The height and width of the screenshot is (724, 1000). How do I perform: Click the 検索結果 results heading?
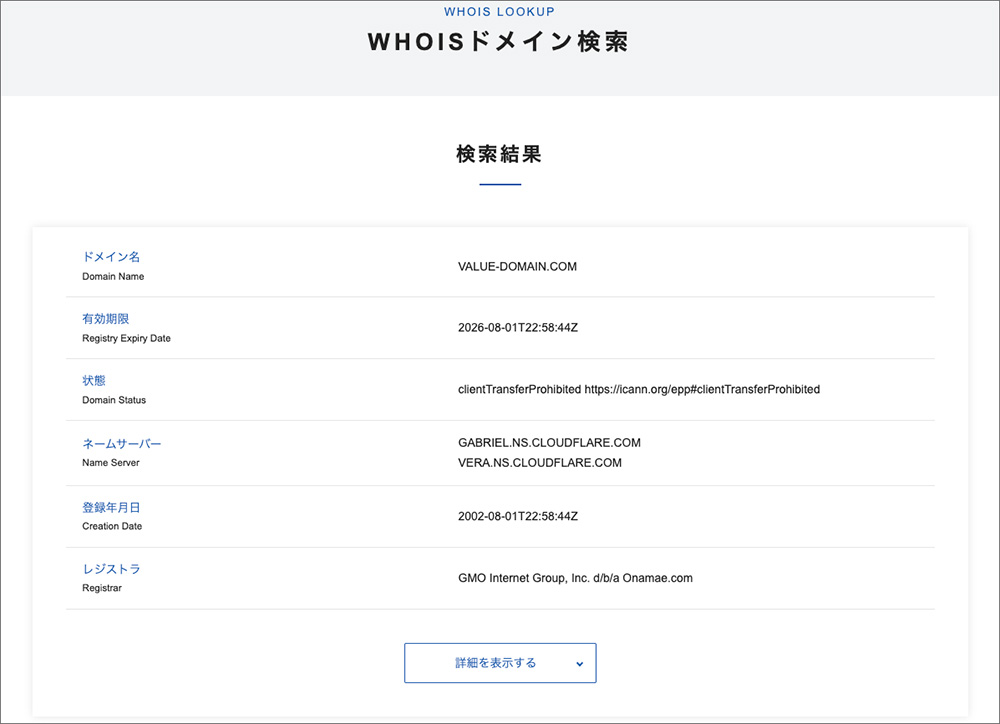pyautogui.click(x=500, y=154)
